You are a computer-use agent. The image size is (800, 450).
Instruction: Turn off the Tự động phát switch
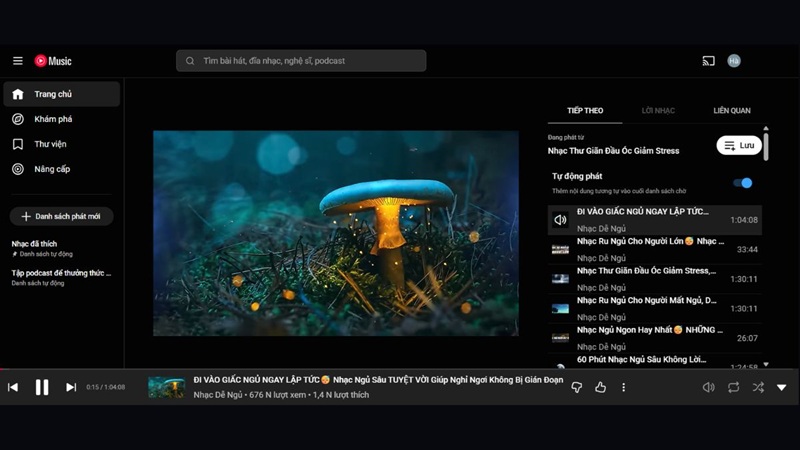pos(743,183)
